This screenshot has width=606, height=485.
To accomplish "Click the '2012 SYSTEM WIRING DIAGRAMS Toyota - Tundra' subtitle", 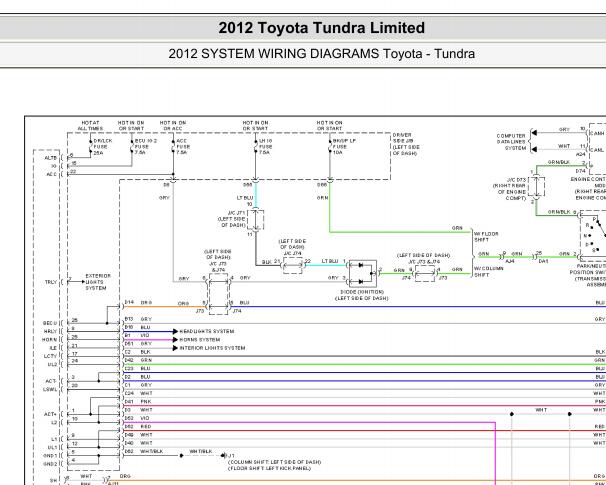I will pos(322,53).
